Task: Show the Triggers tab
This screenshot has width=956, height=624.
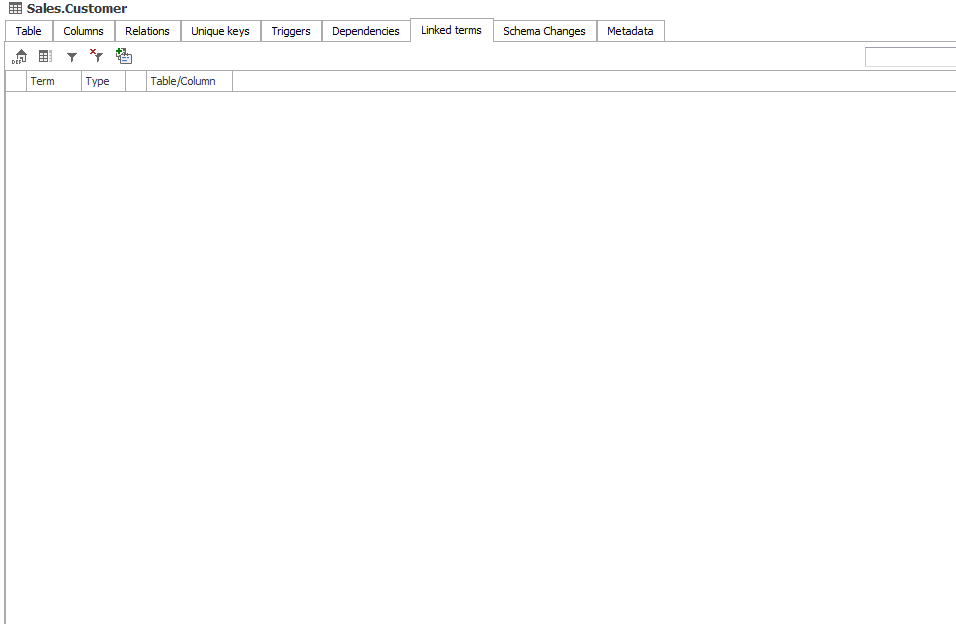Action: [291, 31]
